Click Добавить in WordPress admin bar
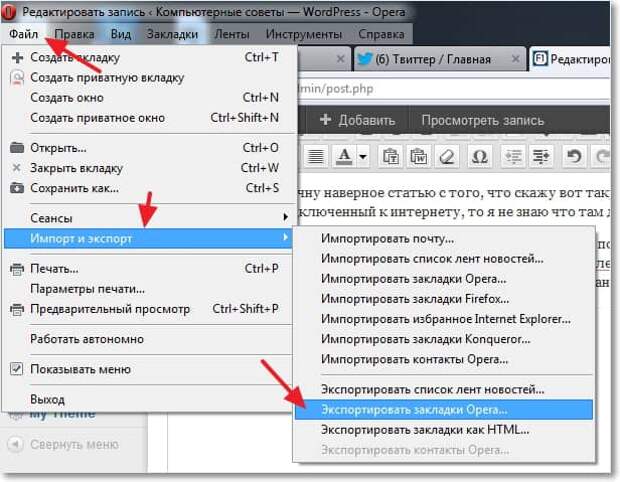This screenshot has height=482, width=620. (x=357, y=120)
